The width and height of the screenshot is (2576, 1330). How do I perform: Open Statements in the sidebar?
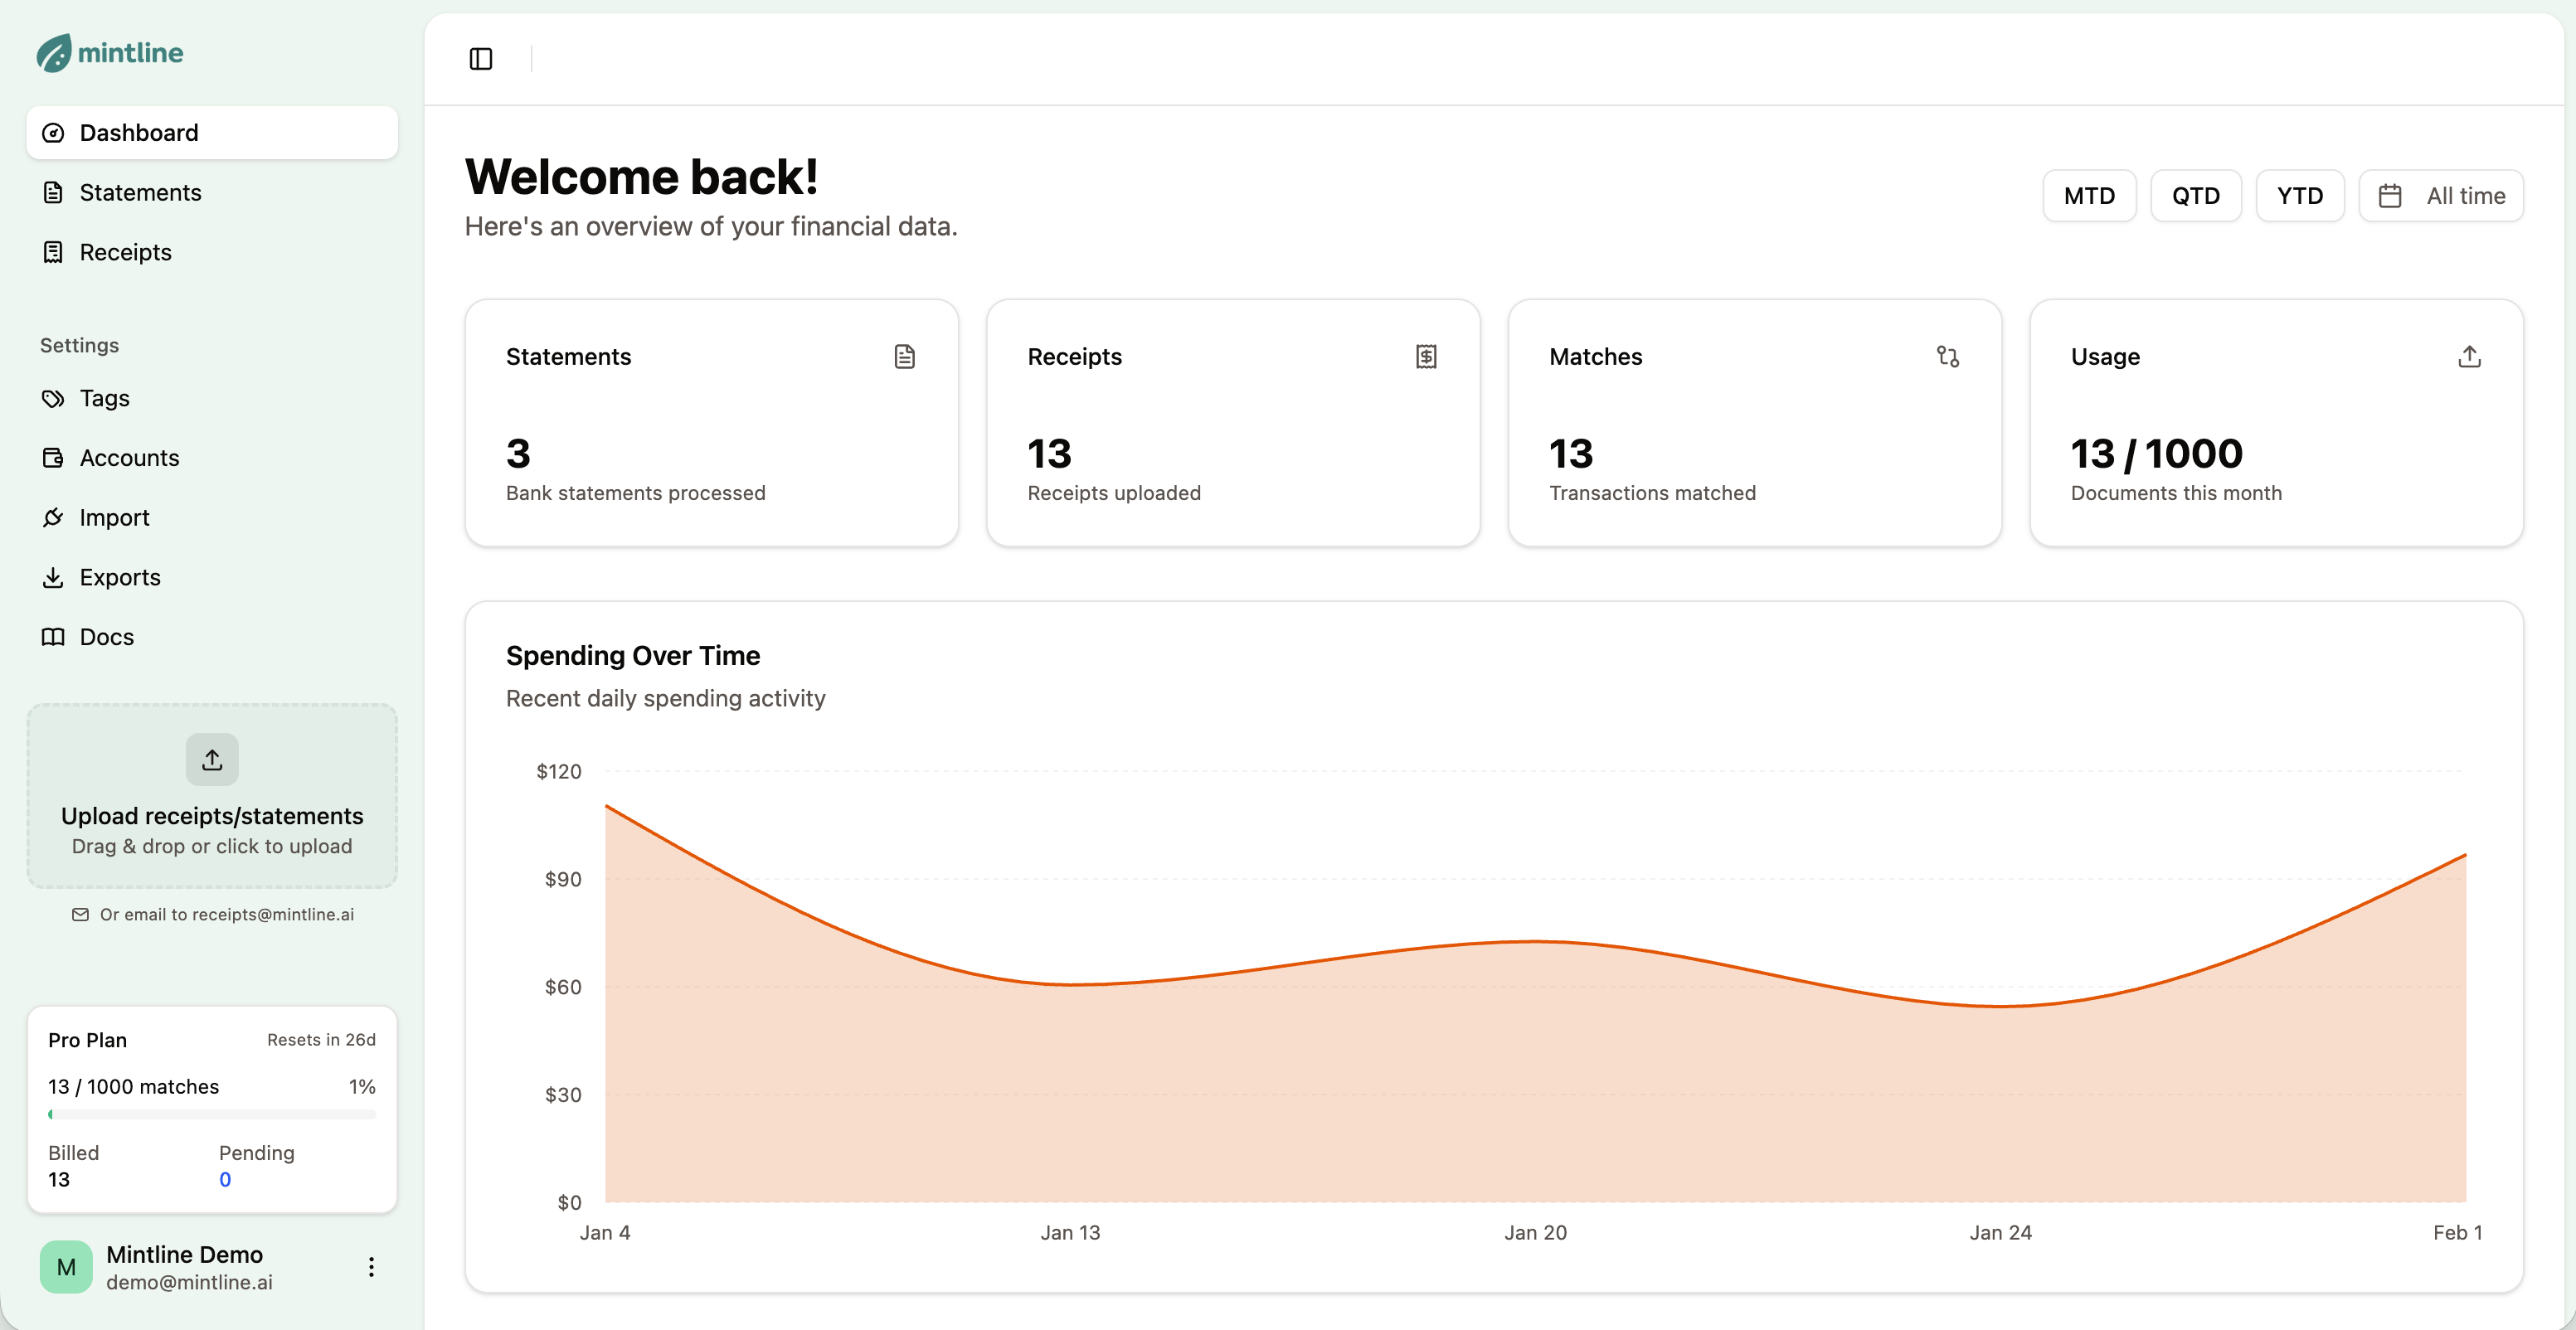[140, 193]
